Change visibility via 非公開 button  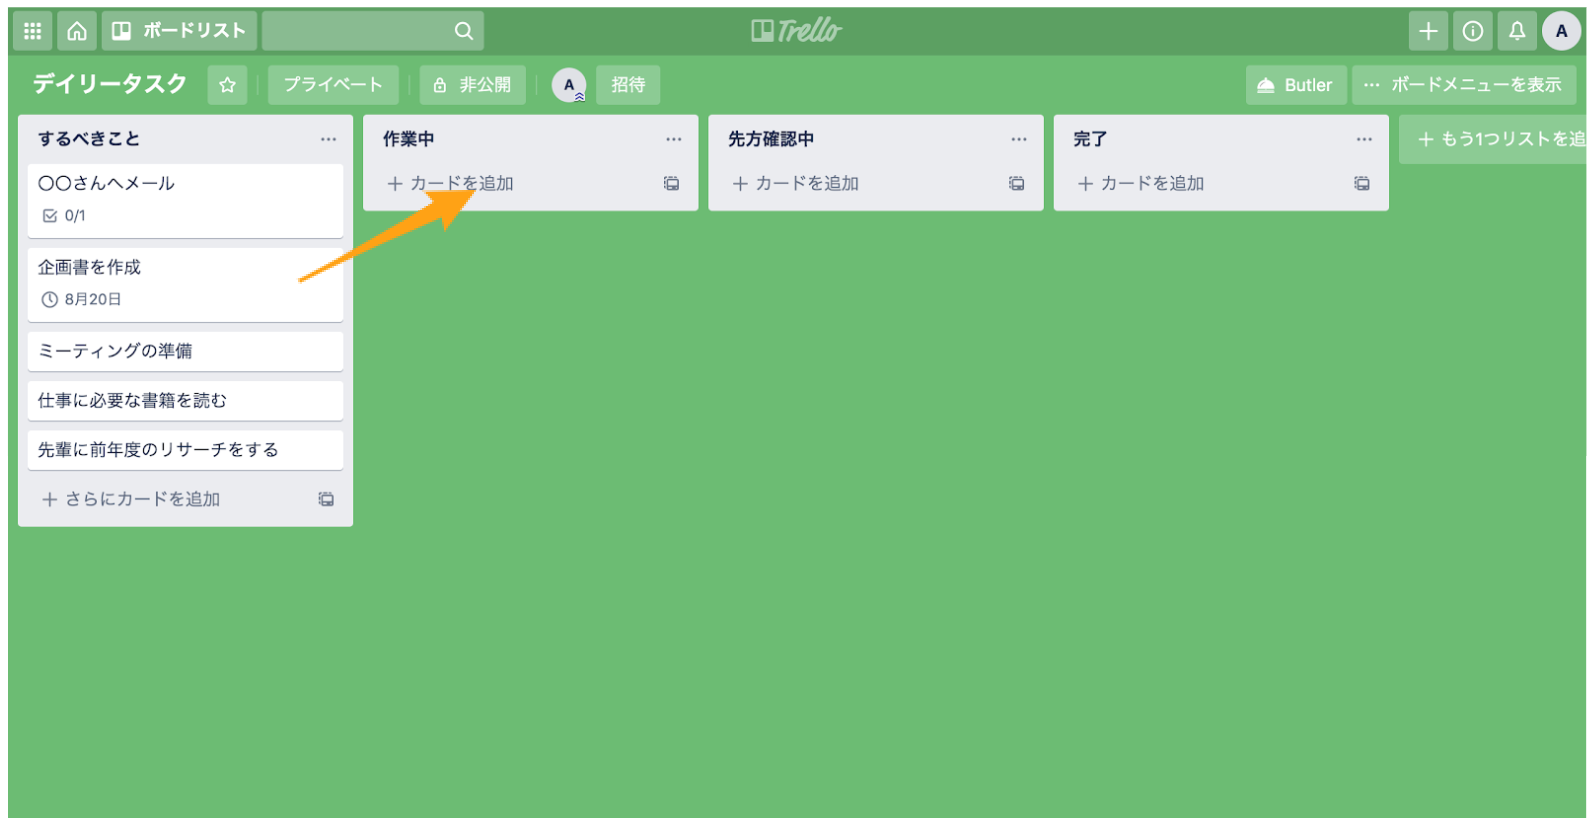(473, 85)
